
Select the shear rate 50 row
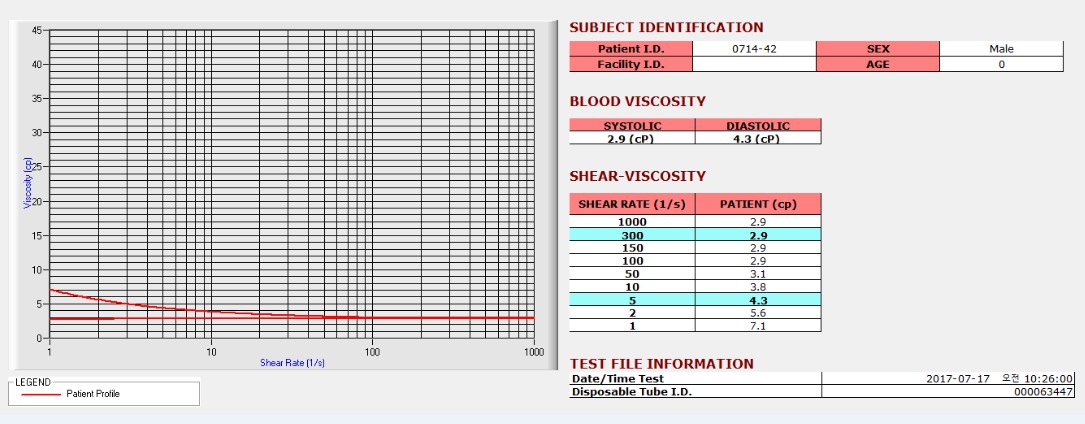point(695,274)
